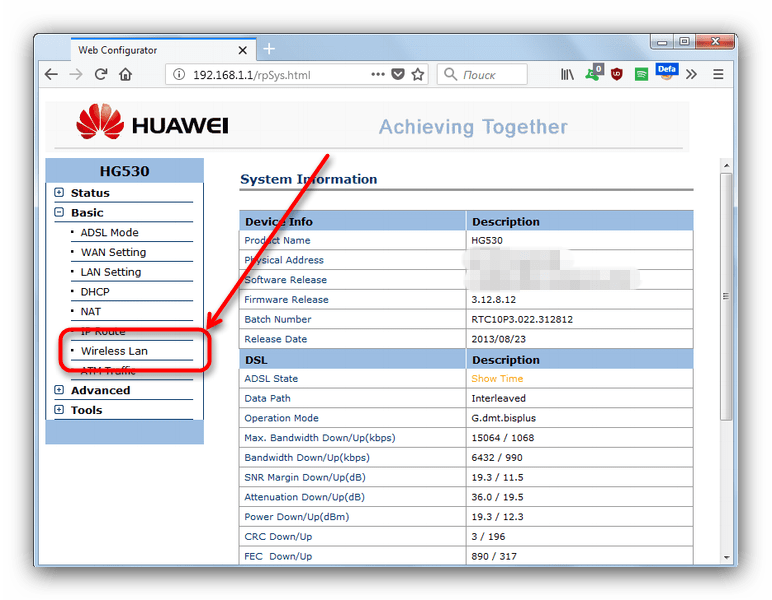The image size is (772, 600).
Task: Click the vertical scrollbar thumb
Action: pyautogui.click(x=726, y=296)
